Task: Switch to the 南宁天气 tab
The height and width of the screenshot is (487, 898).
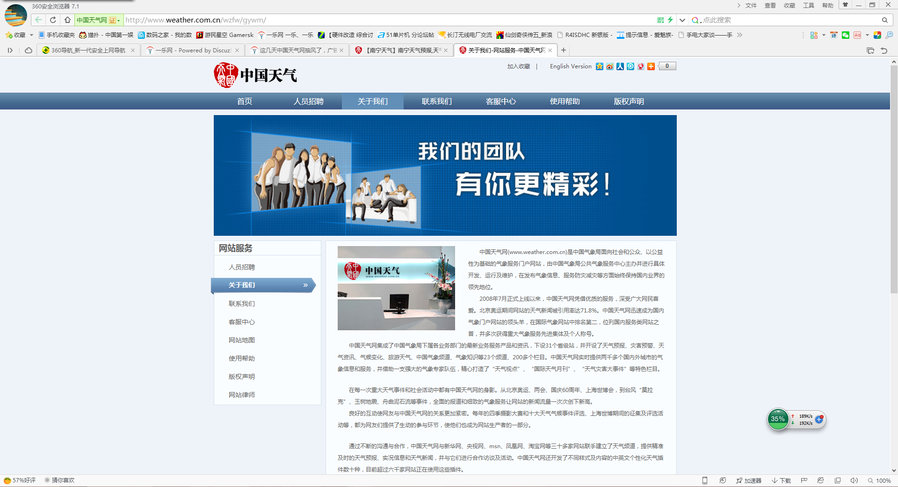Action: coord(401,50)
